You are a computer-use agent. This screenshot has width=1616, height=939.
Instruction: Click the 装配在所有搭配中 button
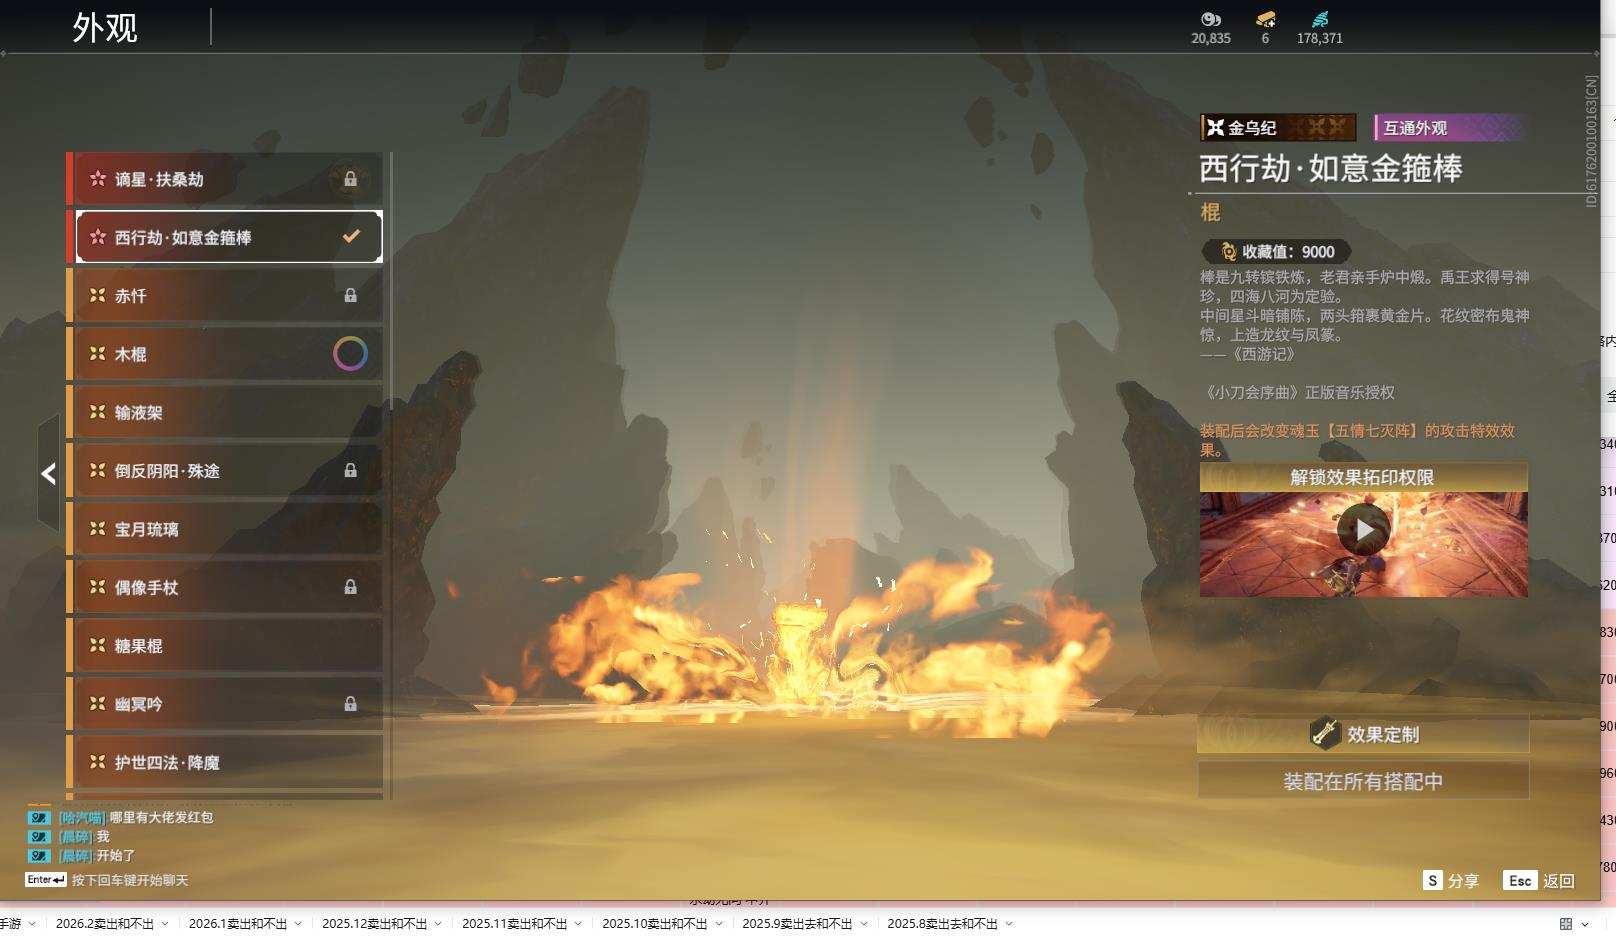tap(1363, 781)
